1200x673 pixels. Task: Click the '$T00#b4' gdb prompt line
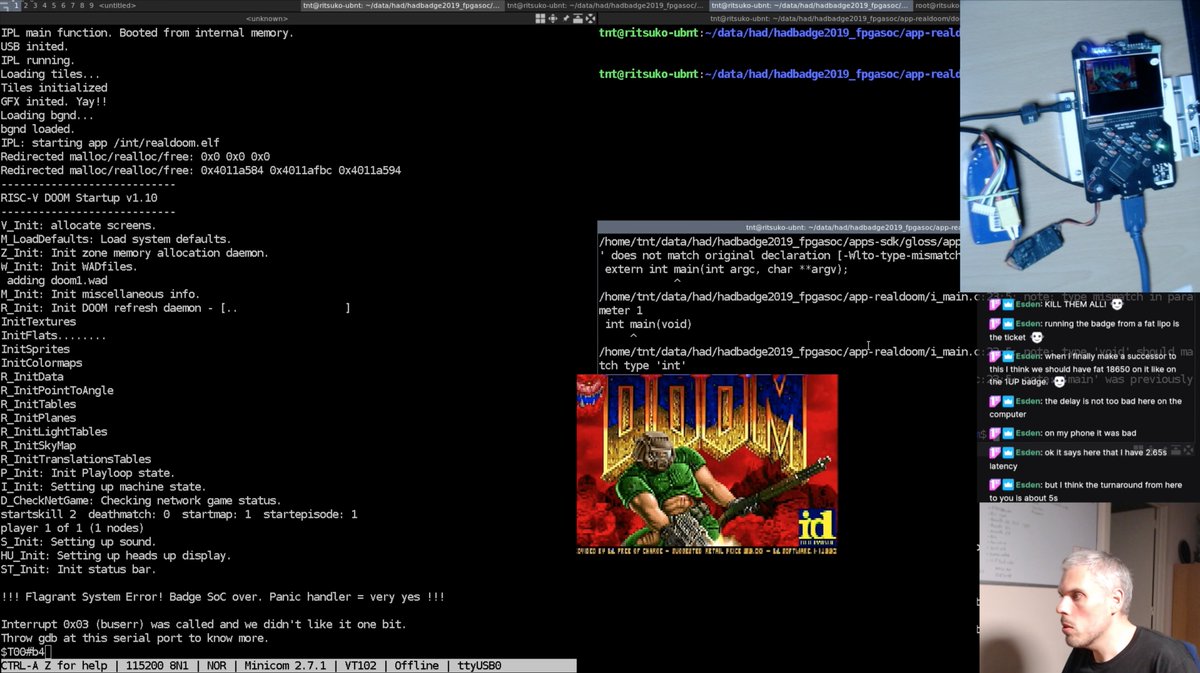23,652
